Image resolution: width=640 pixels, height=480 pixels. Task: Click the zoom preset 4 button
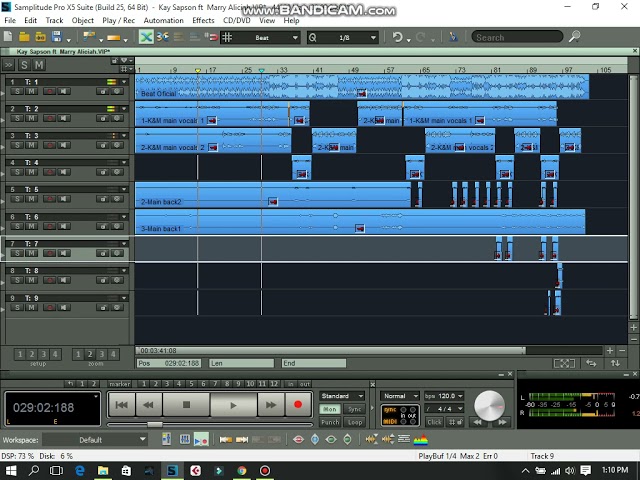click(x=113, y=354)
